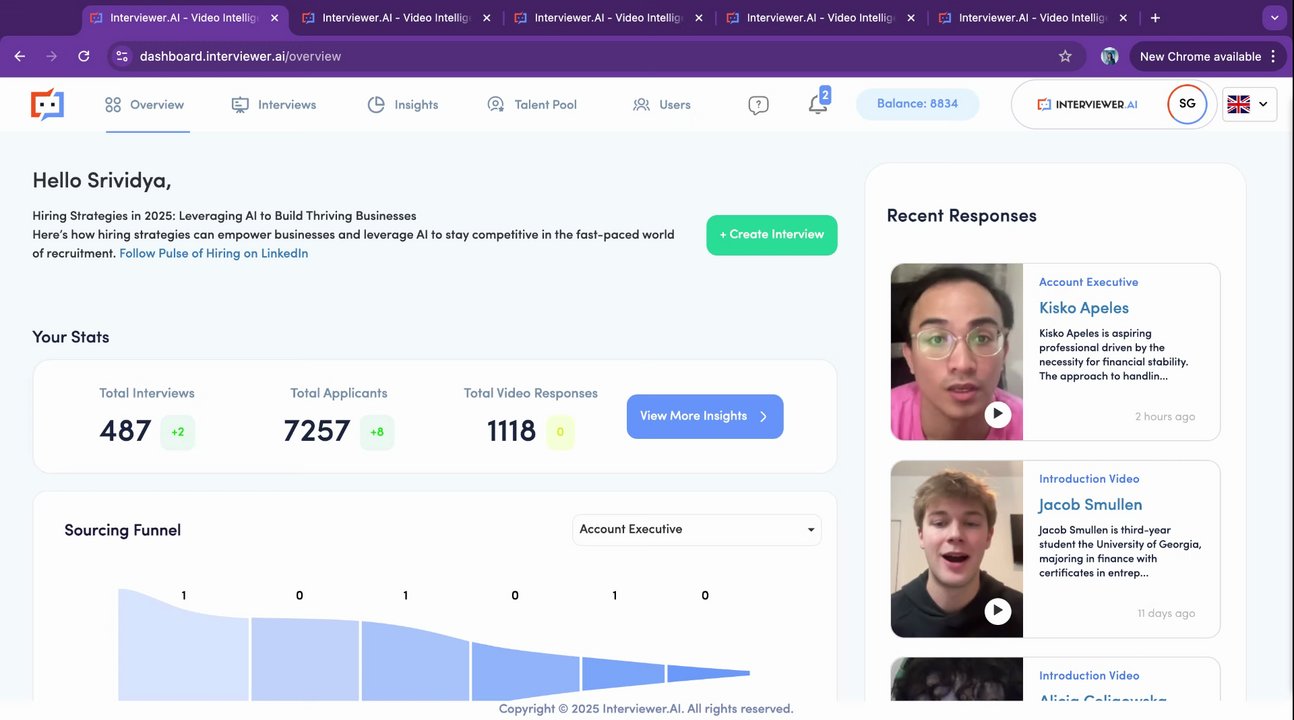Open the Chrome profile avatar

coord(1109,56)
